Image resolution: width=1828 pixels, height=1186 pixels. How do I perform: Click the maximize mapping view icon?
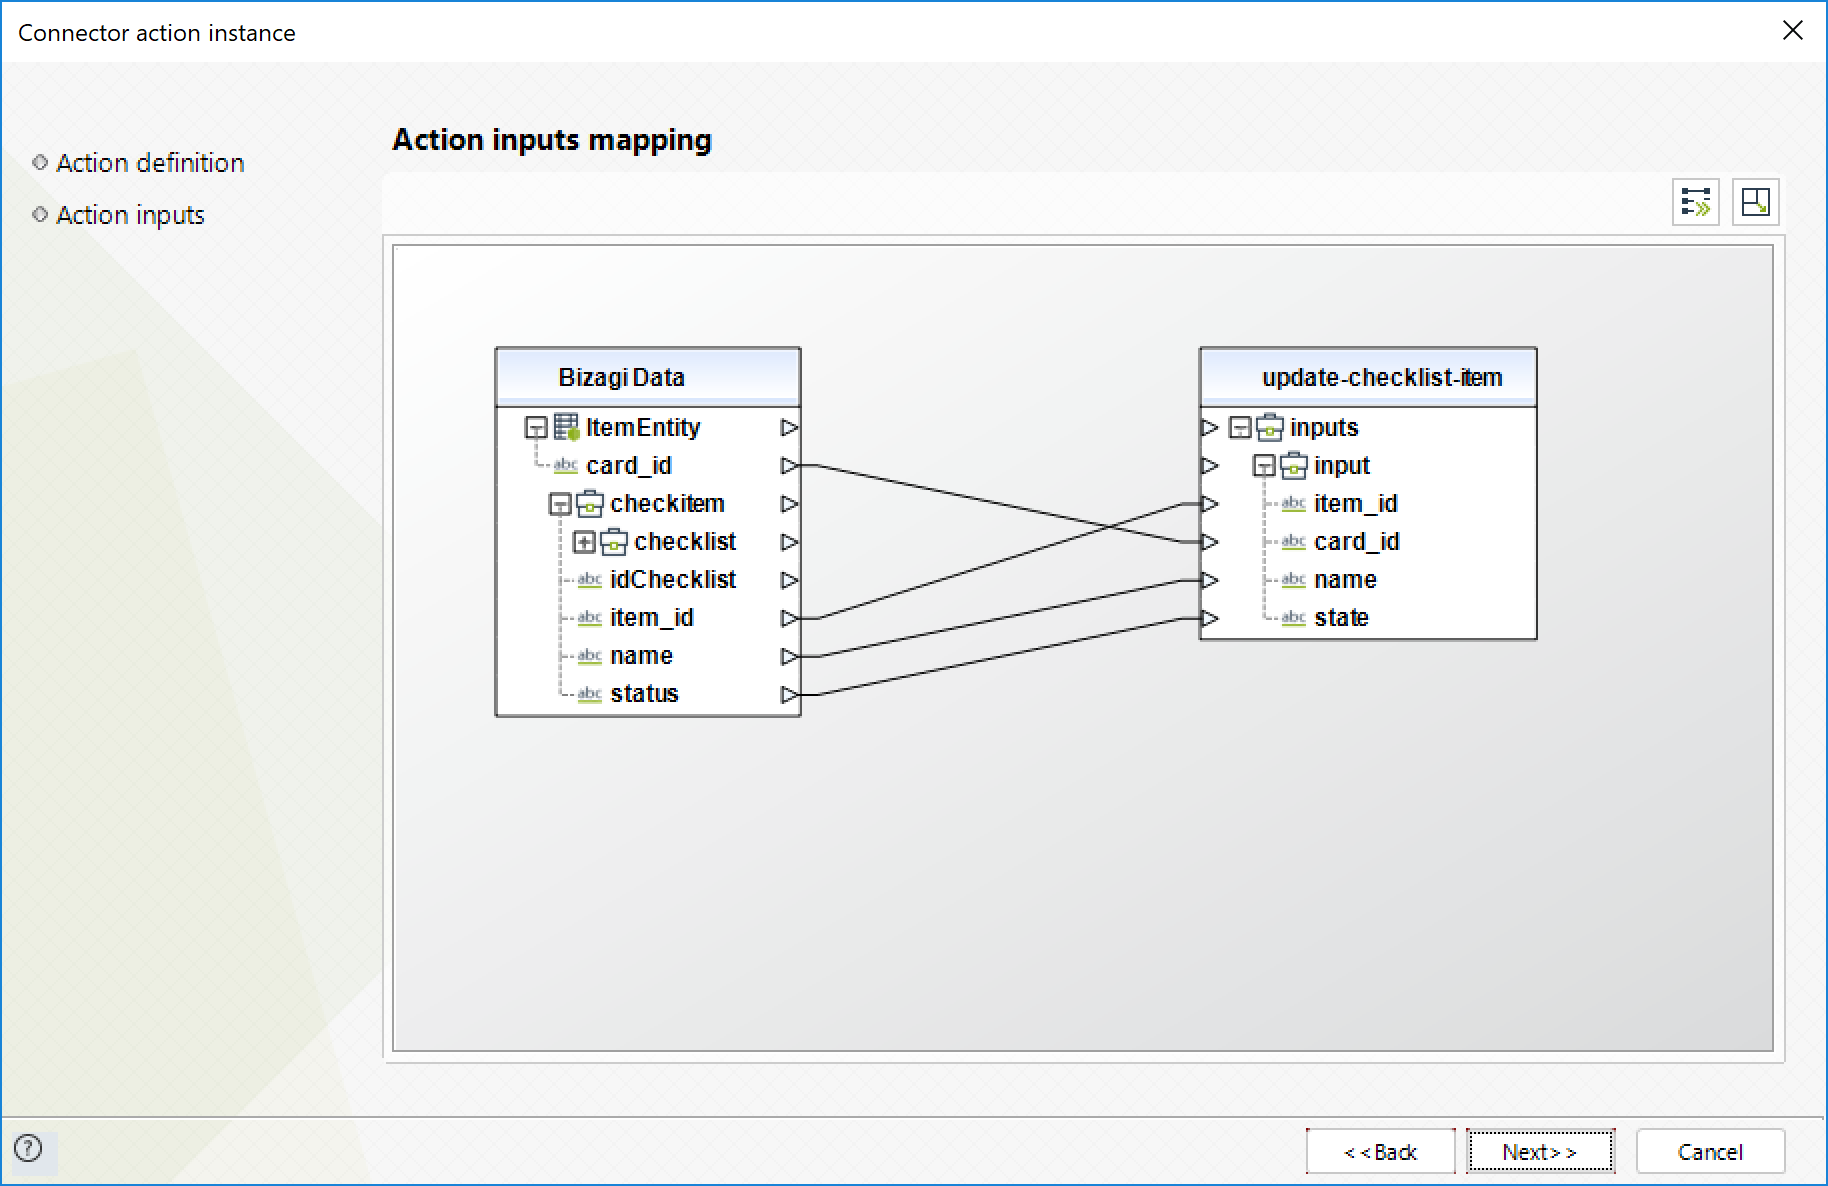tap(1755, 202)
